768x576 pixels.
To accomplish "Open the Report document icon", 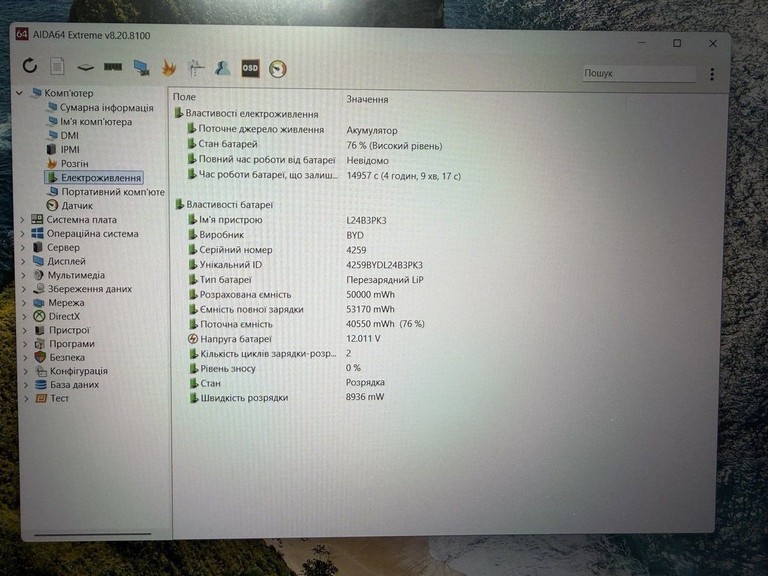I will click(57, 66).
